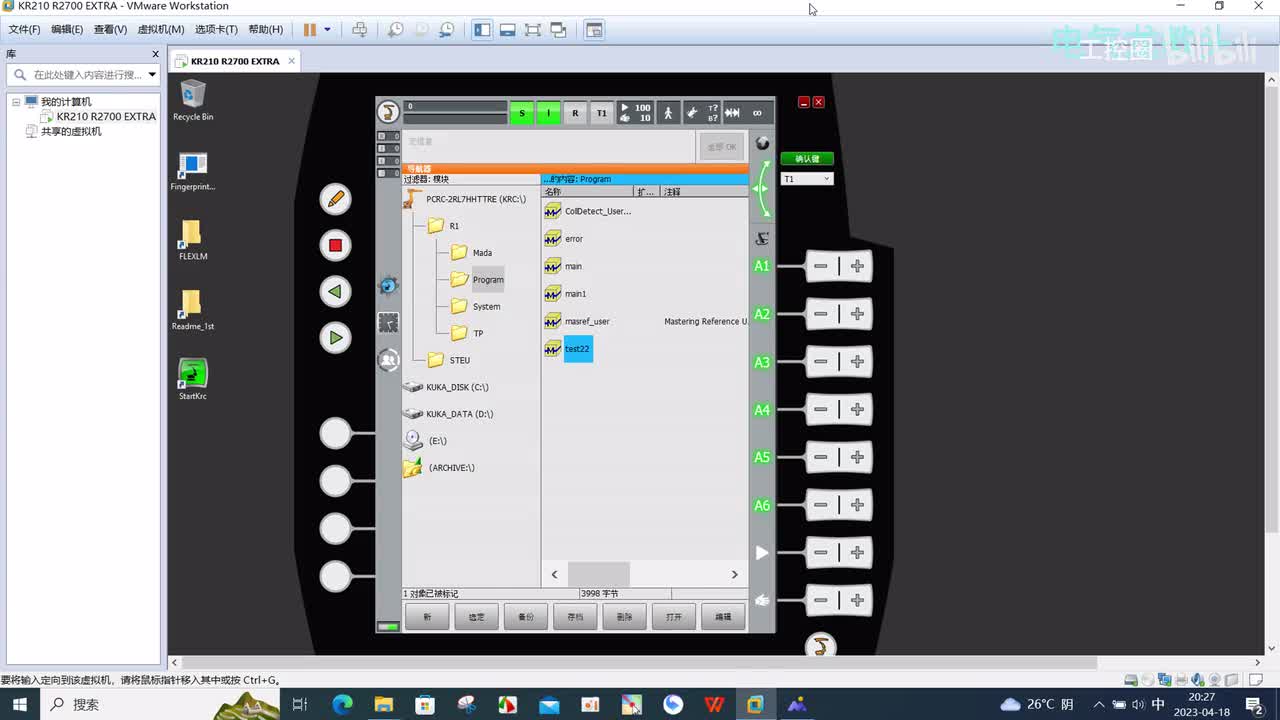Click the coordinate system icon above A1
Screen dimensions: 1280x720
click(x=762, y=238)
